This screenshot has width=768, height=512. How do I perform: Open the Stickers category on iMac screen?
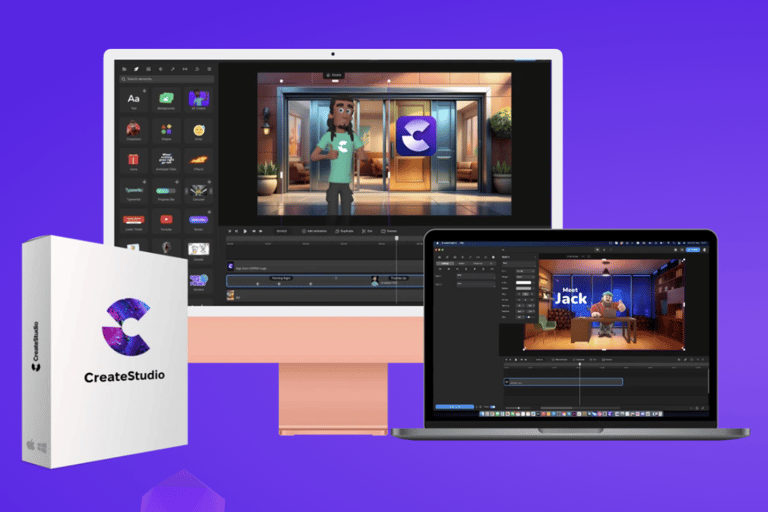pos(198,282)
